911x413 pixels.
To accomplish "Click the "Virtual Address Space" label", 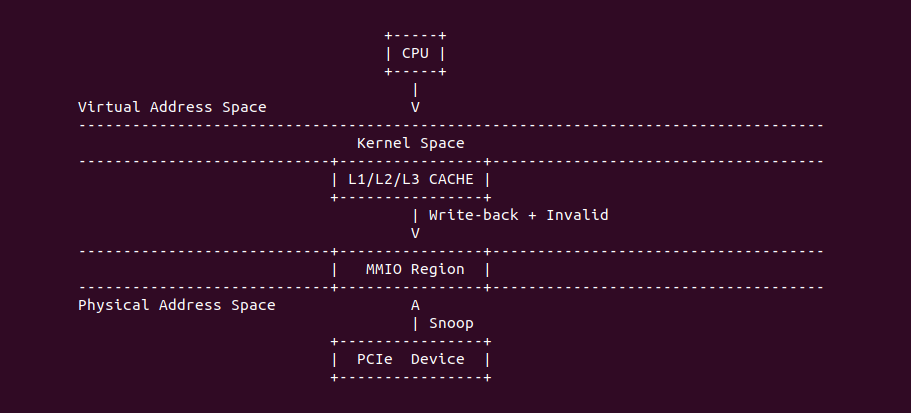I will (172, 107).
